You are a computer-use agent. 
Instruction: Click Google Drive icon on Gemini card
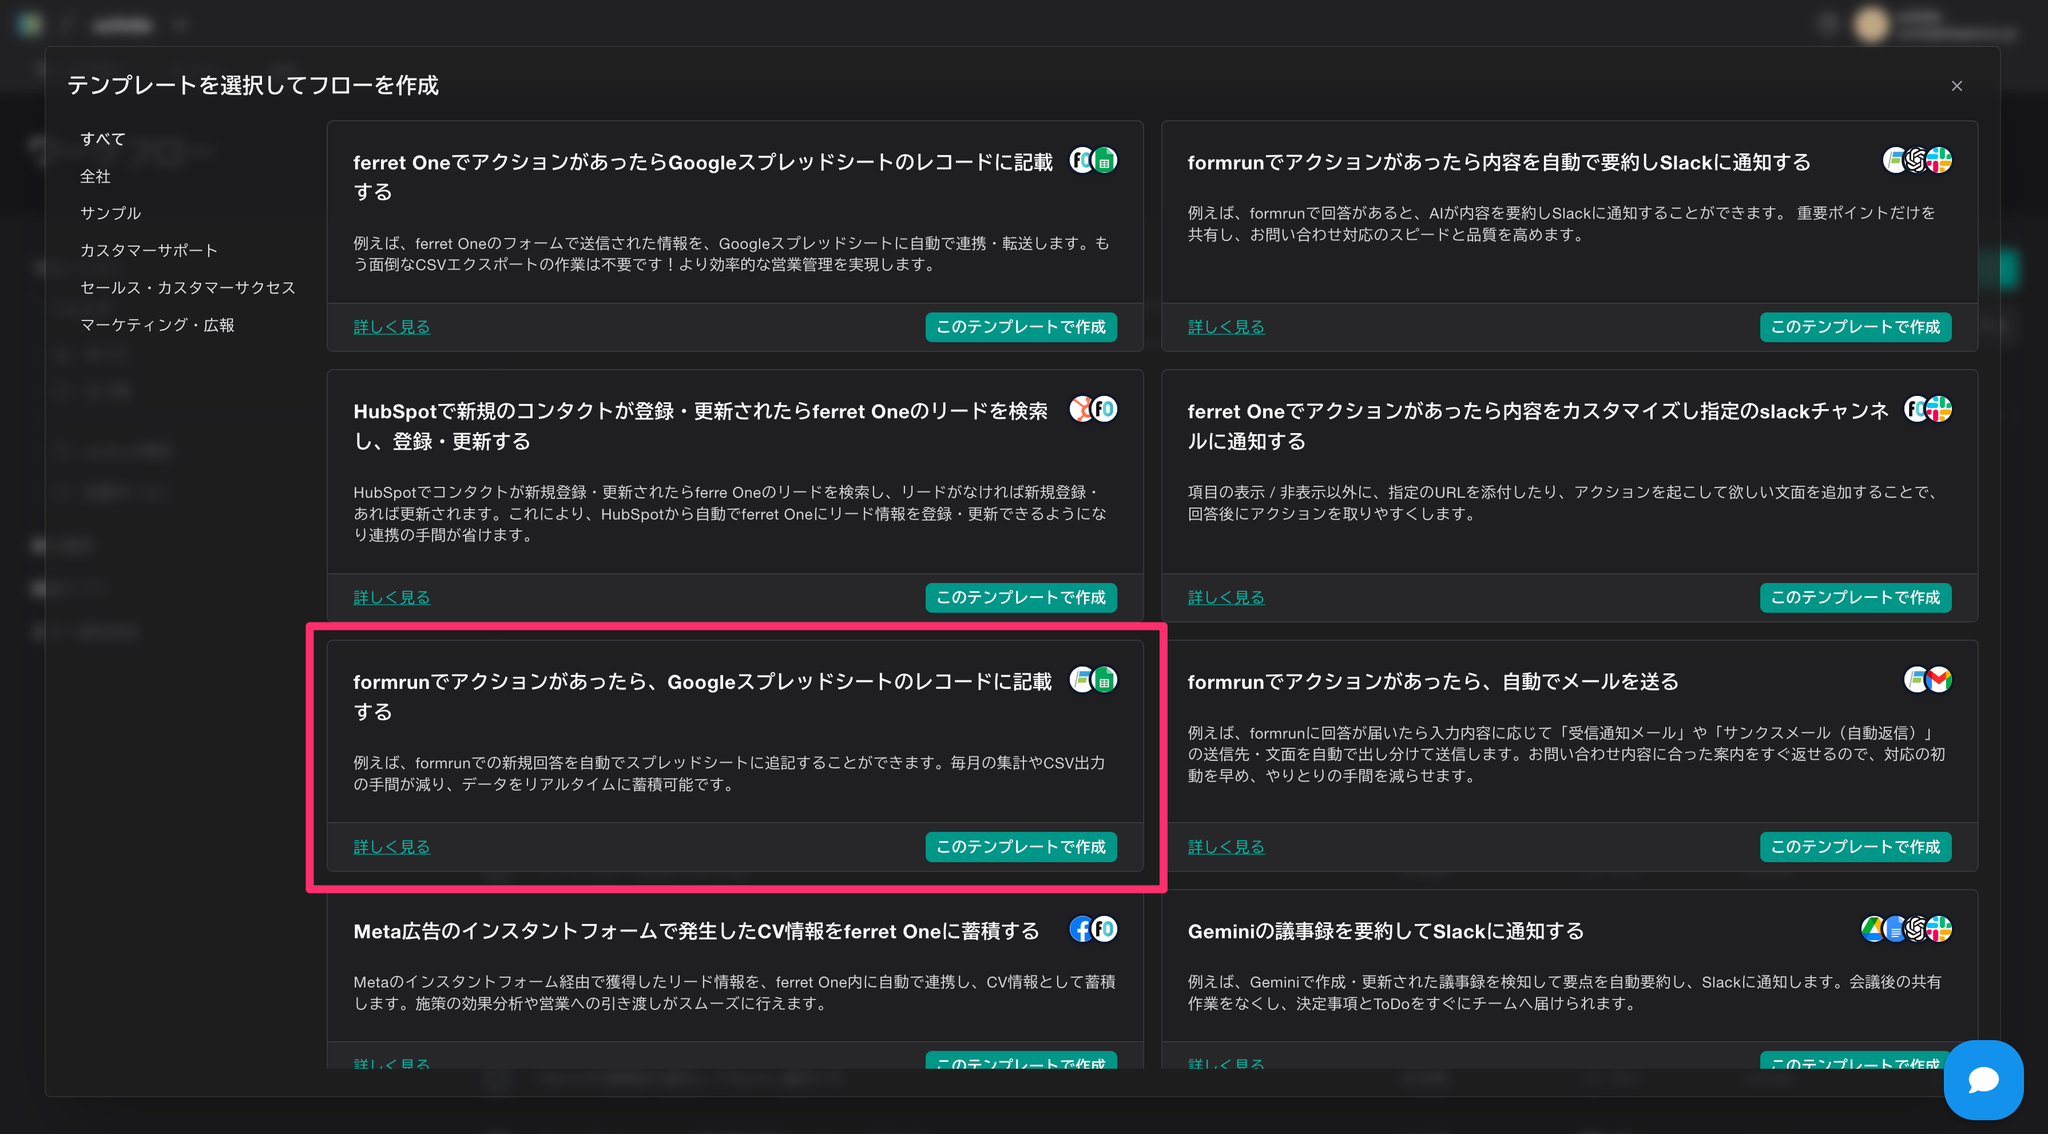pos(1872,929)
